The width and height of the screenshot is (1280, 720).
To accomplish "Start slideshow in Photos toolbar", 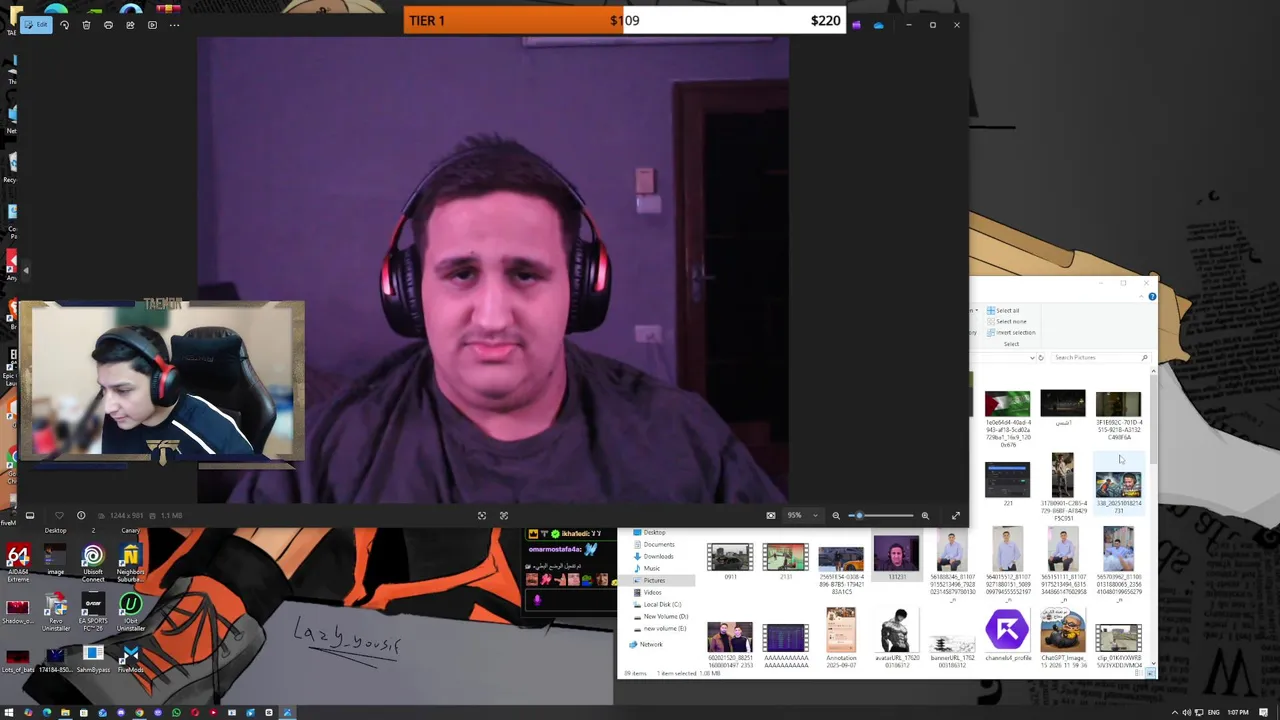I will pyautogui.click(x=152, y=25).
